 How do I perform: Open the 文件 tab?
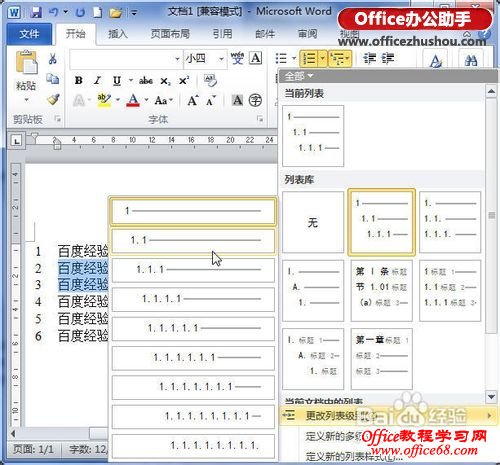click(29, 34)
